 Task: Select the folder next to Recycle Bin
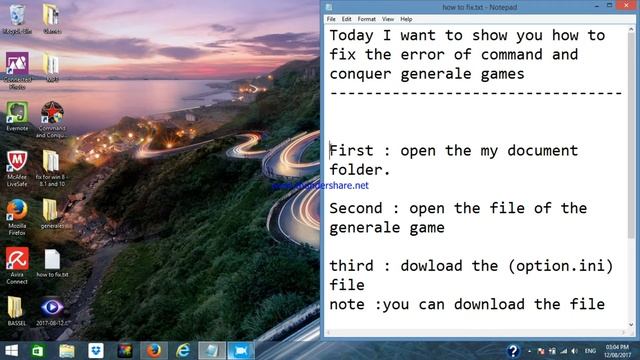pyautogui.click(x=52, y=19)
